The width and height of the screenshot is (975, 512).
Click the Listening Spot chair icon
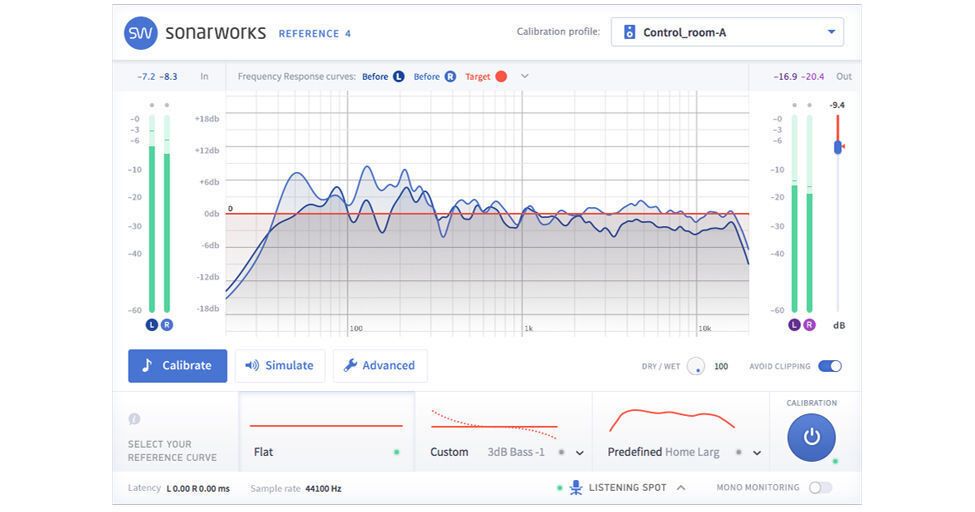coord(576,488)
